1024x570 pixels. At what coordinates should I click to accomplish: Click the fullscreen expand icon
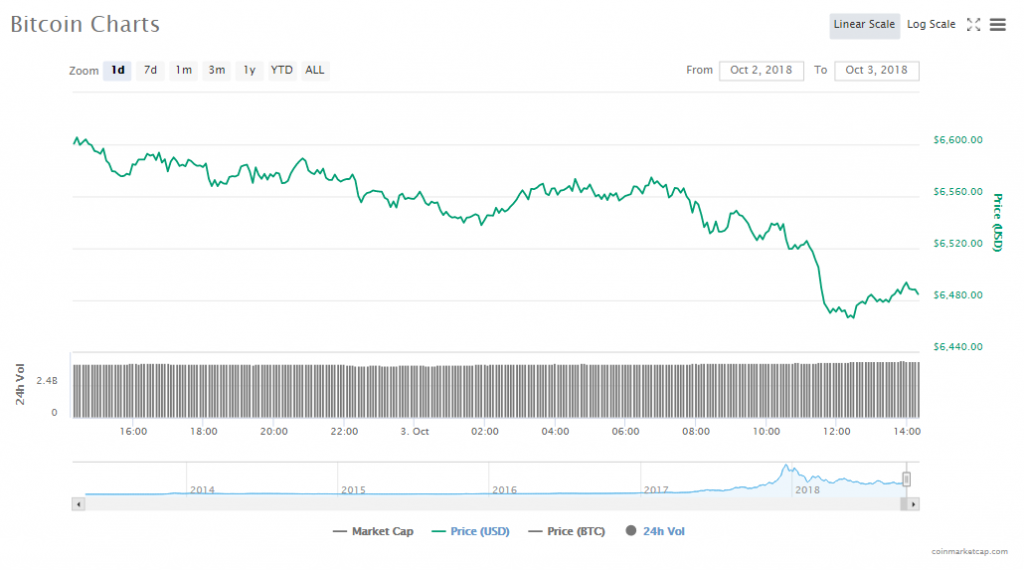[973, 25]
